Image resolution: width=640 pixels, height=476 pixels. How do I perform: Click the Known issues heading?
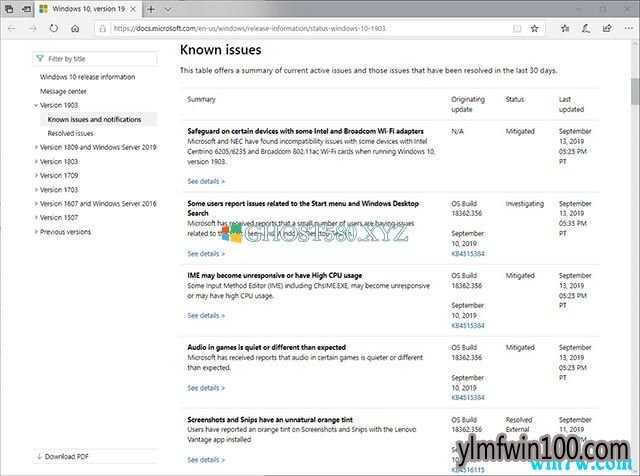click(220, 50)
